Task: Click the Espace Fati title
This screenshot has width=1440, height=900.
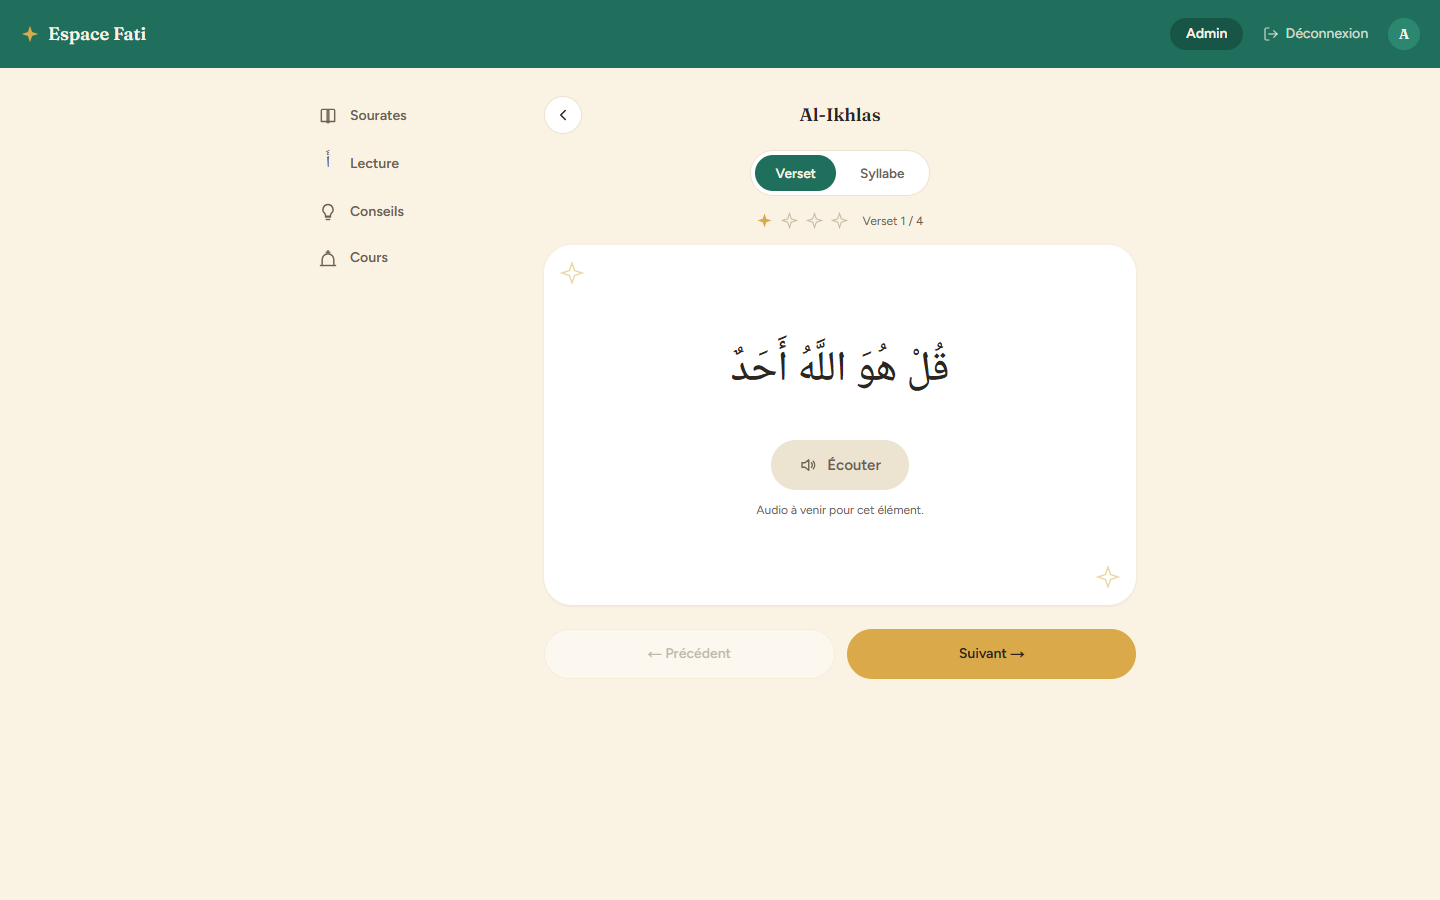Action: 97,34
